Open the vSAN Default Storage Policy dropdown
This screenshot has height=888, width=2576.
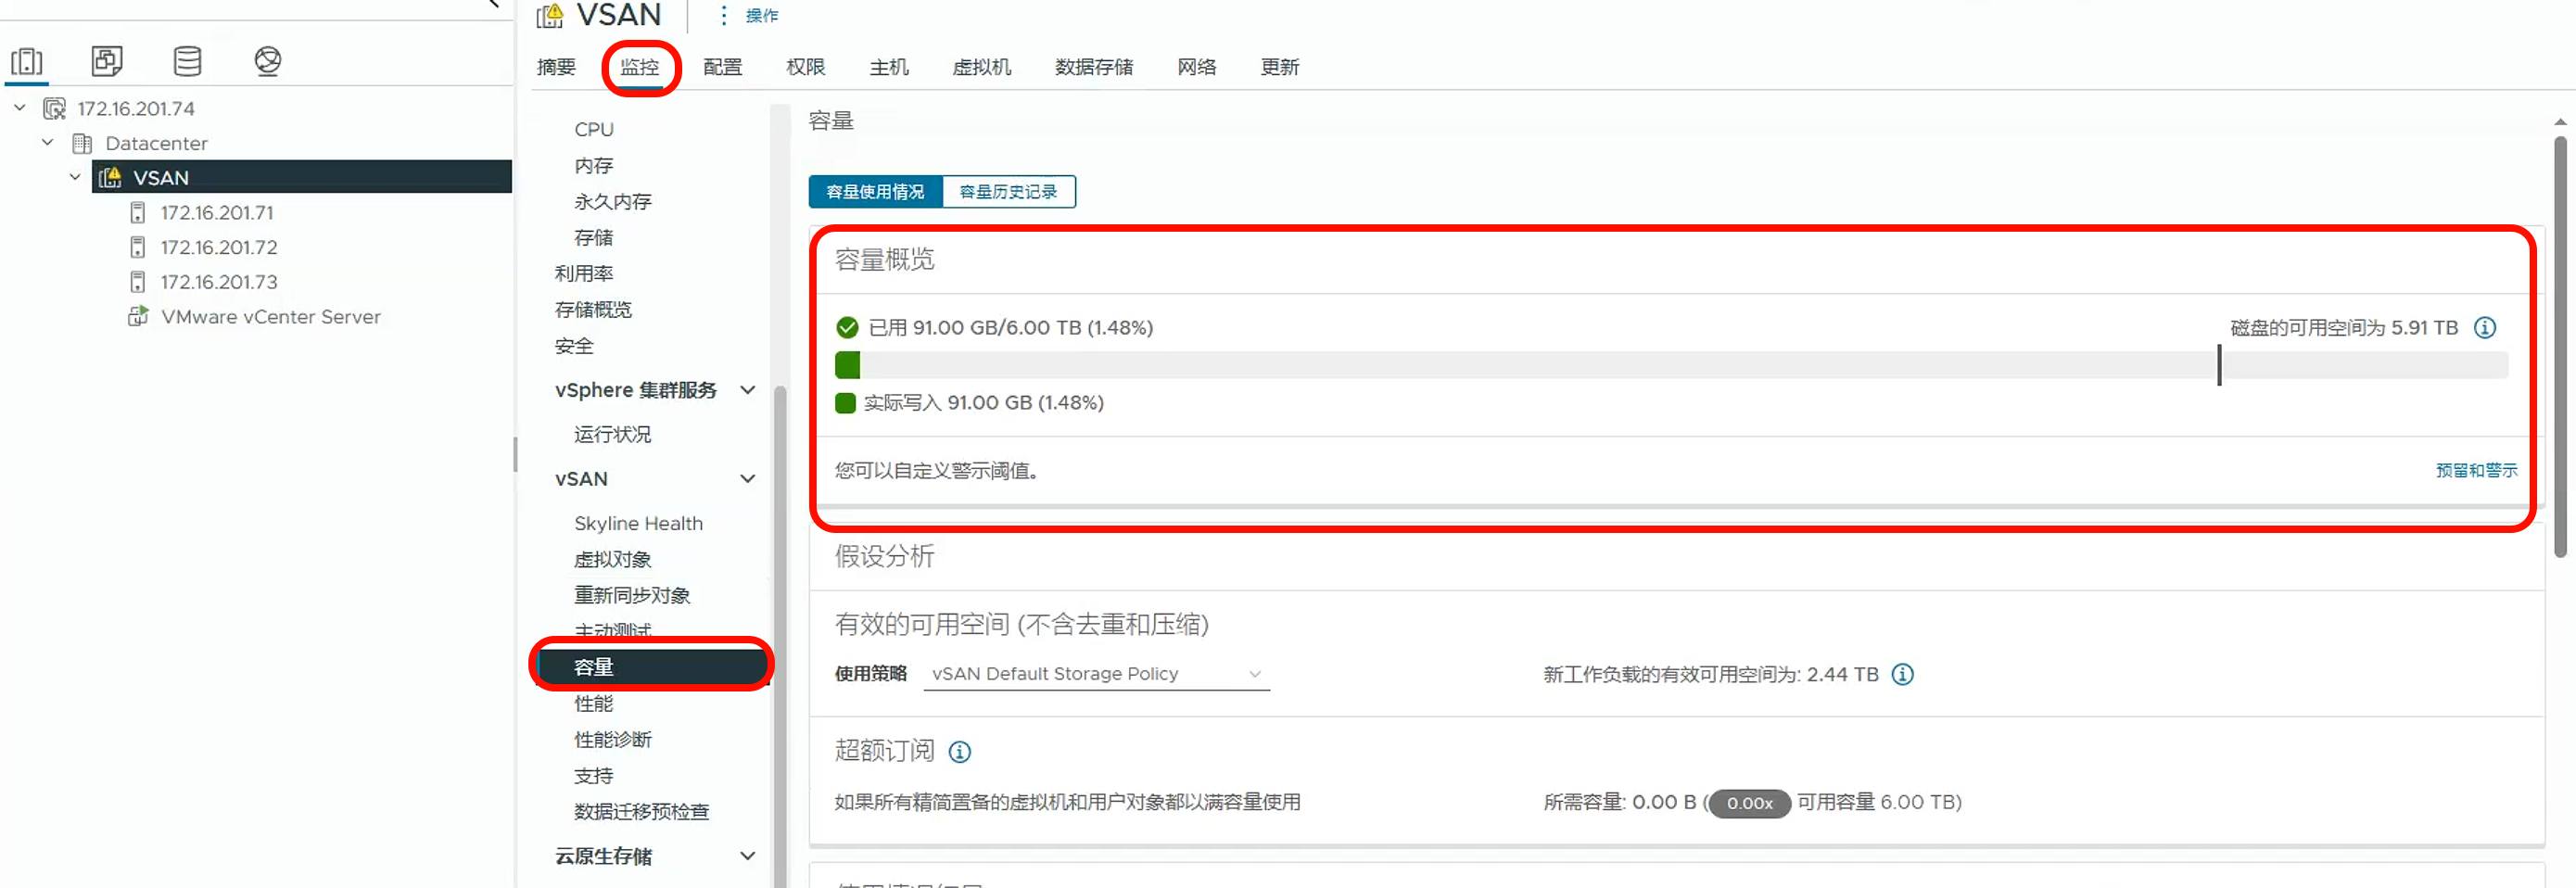(x=1096, y=674)
